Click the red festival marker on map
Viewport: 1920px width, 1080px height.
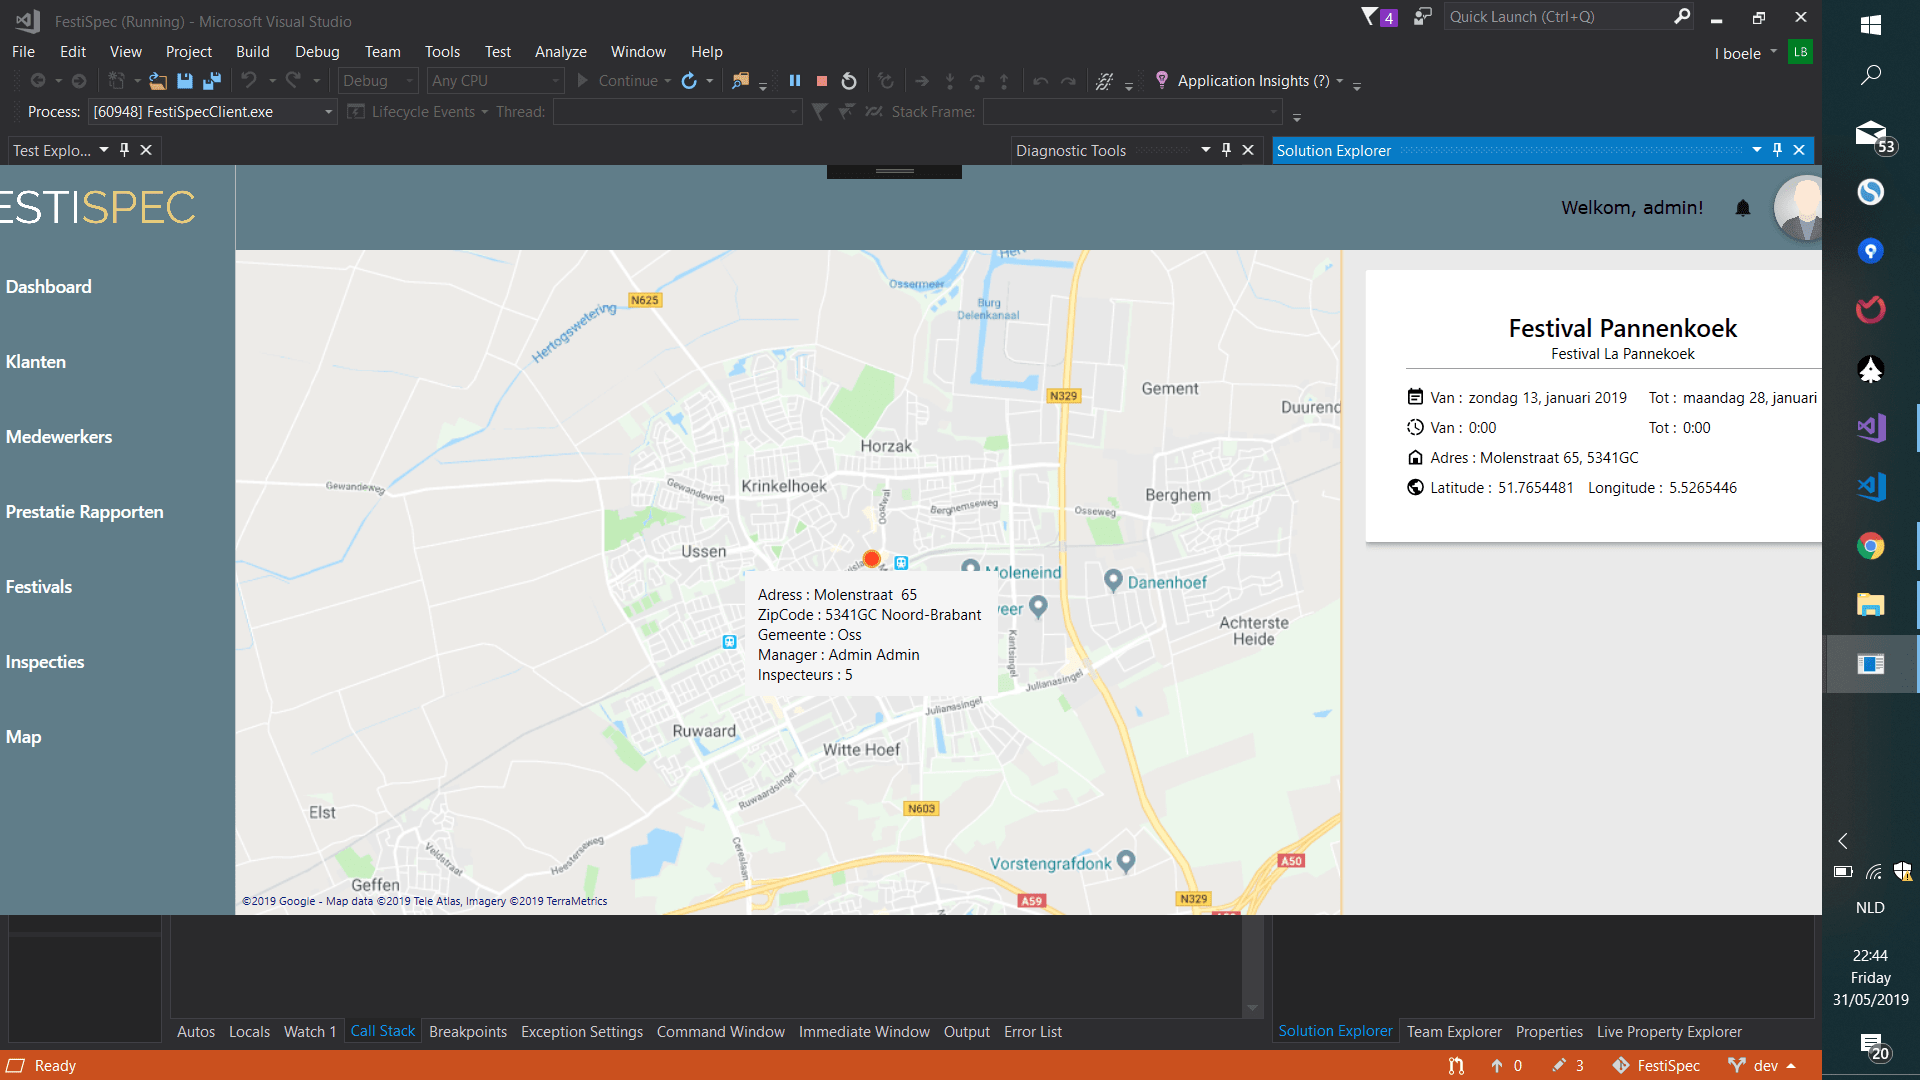(871, 559)
